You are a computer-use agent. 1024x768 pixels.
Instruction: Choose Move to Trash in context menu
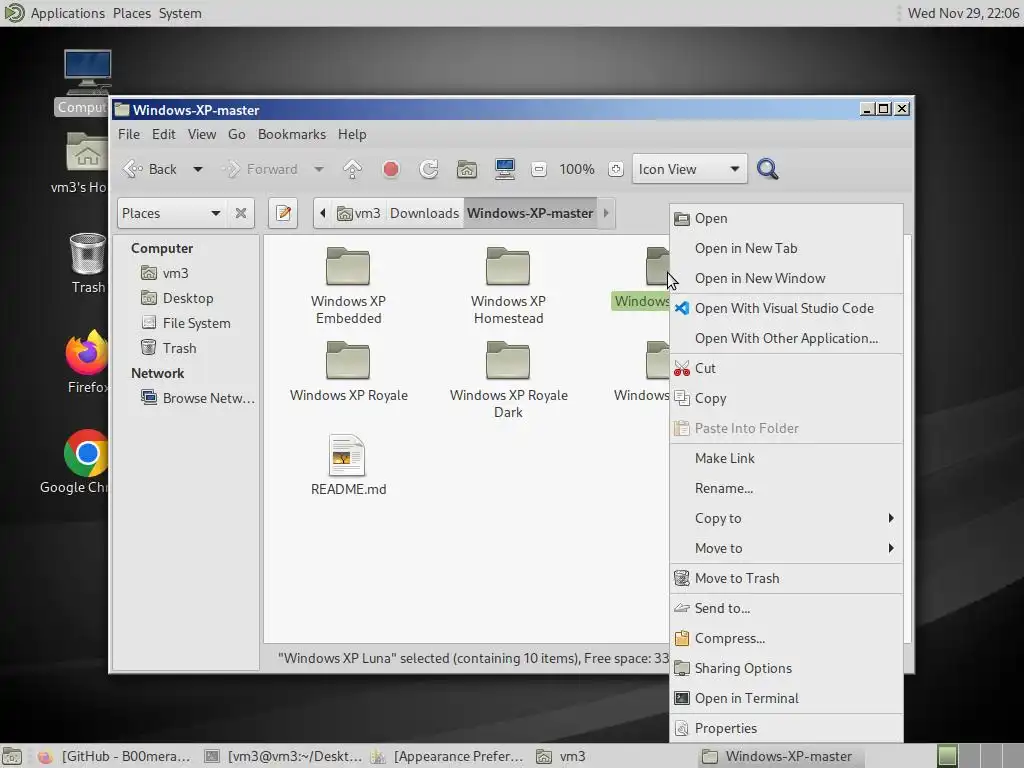[786, 579]
